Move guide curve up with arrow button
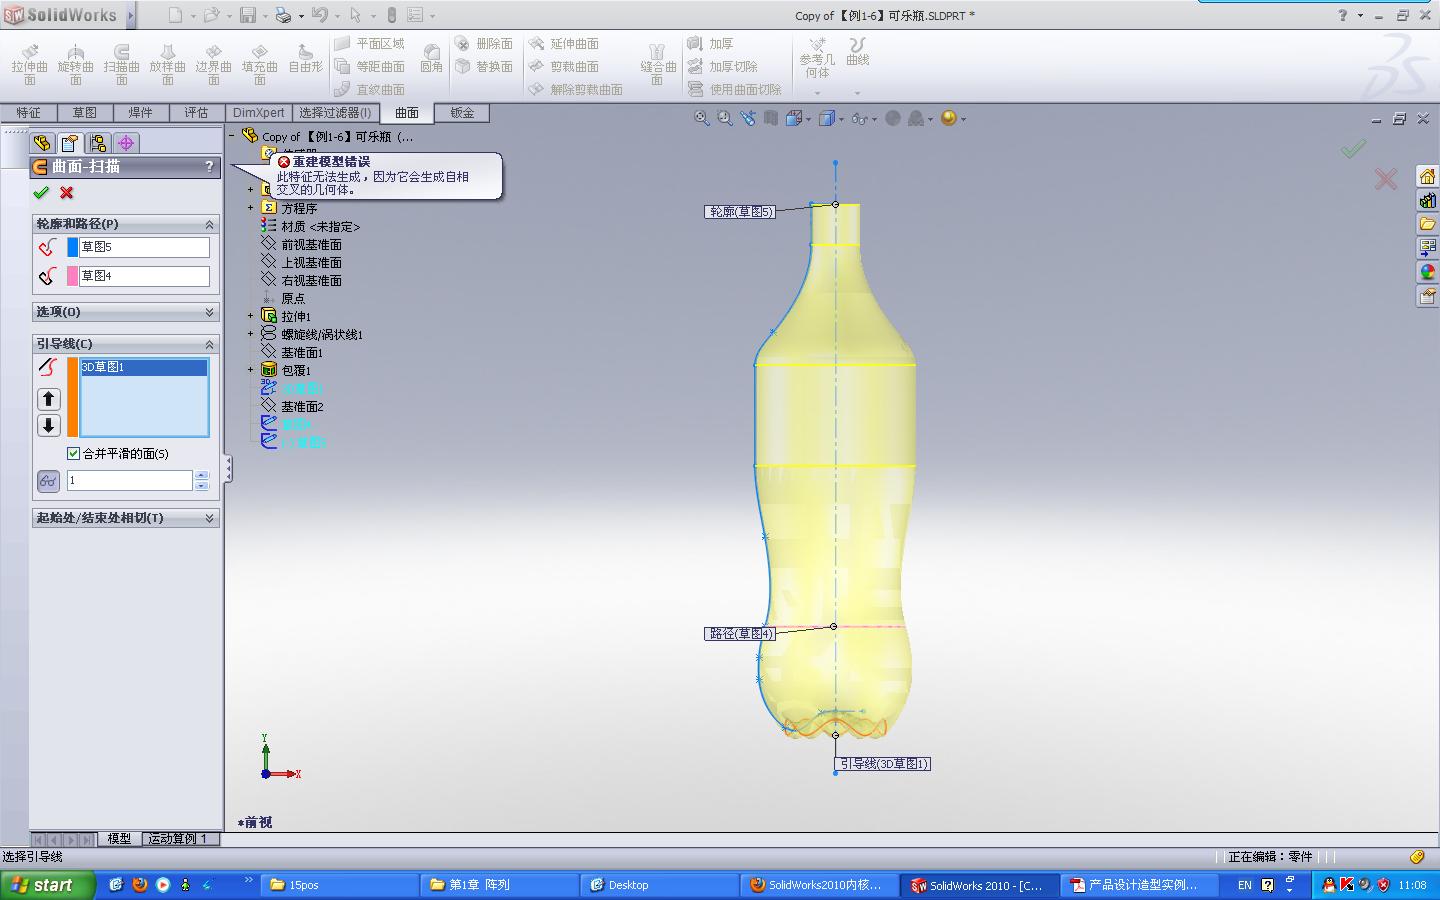 pos(48,399)
